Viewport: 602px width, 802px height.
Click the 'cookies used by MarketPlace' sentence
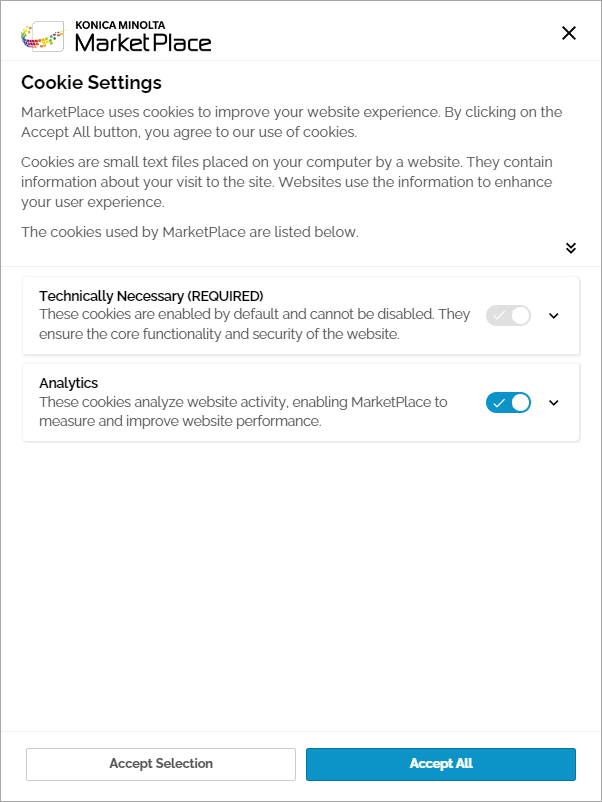click(x=190, y=232)
